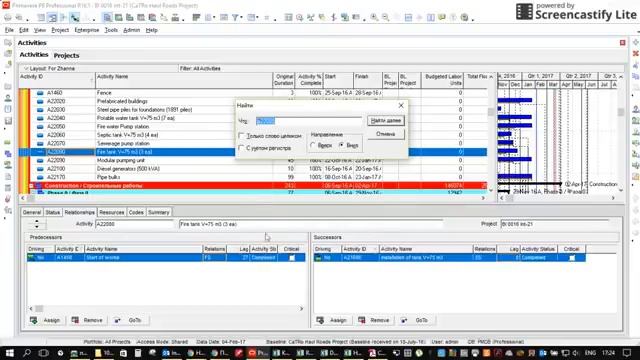Viewport: 640px width, 360px height.
Task: Switch to the Resources details tab
Action: click(x=111, y=212)
